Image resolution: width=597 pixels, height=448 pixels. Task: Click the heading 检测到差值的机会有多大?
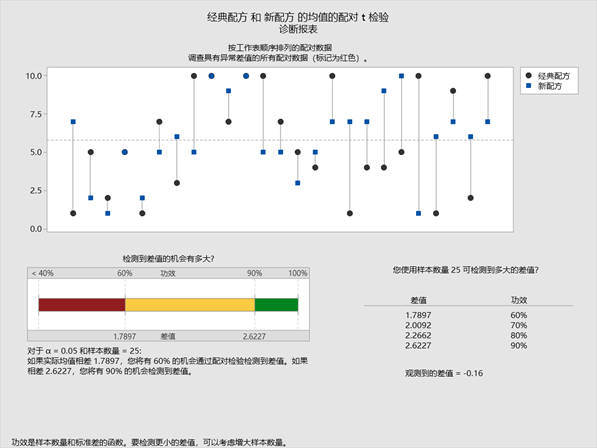click(168, 259)
